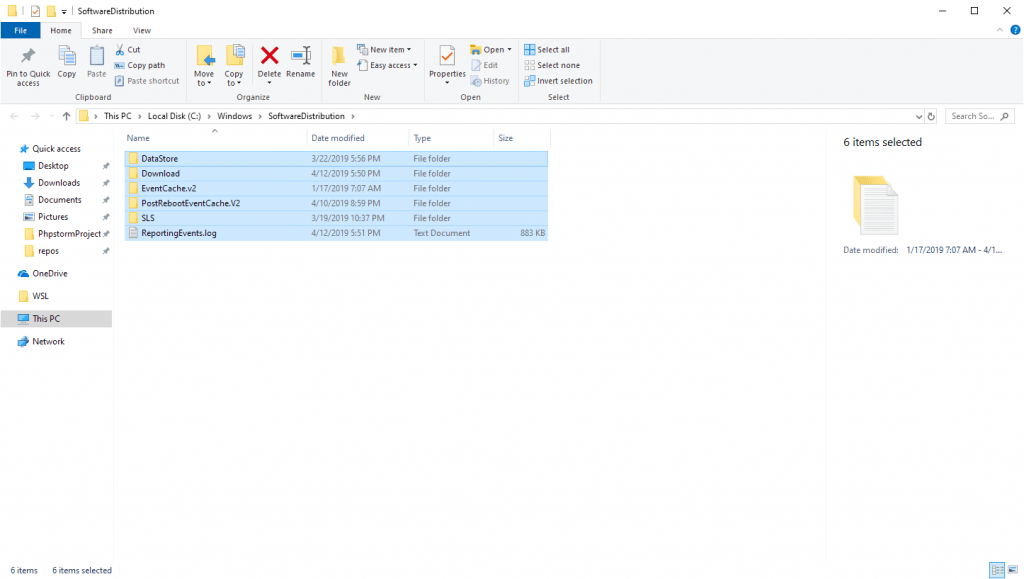The width and height of the screenshot is (1024, 579).
Task: Open the File menu tab
Action: [20, 31]
